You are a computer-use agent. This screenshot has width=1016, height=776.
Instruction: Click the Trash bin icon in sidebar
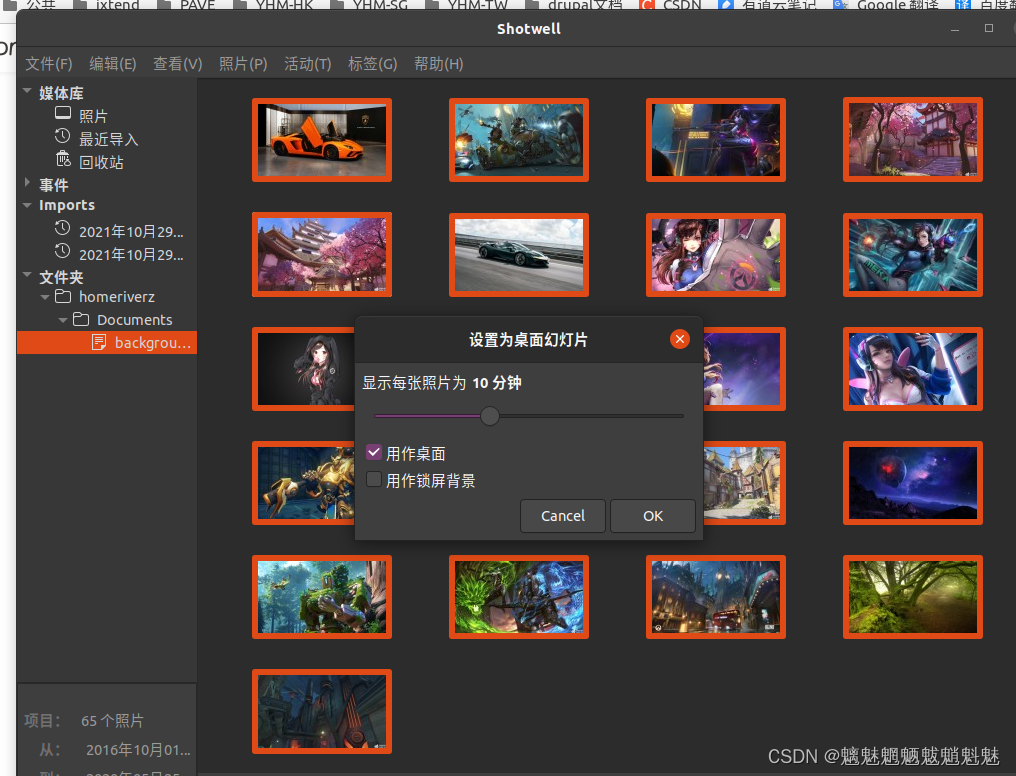pyautogui.click(x=63, y=159)
